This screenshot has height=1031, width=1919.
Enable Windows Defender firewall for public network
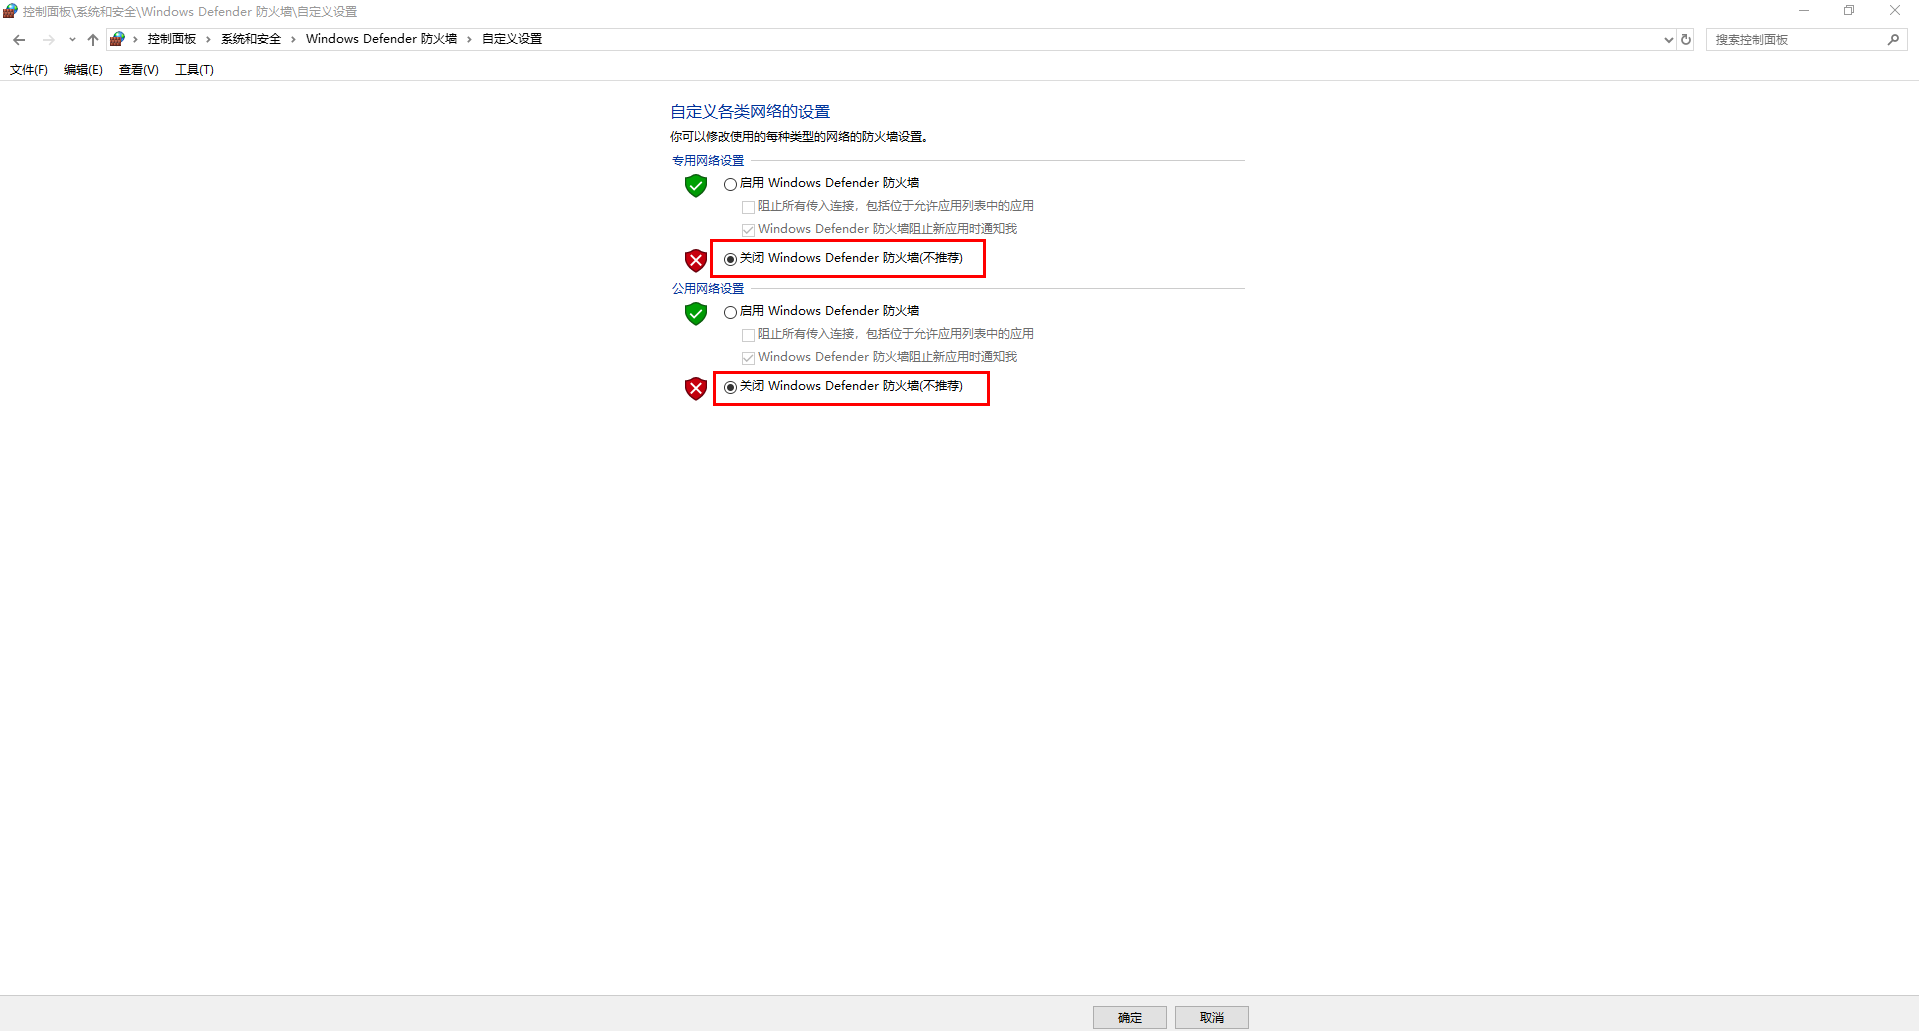(x=731, y=312)
